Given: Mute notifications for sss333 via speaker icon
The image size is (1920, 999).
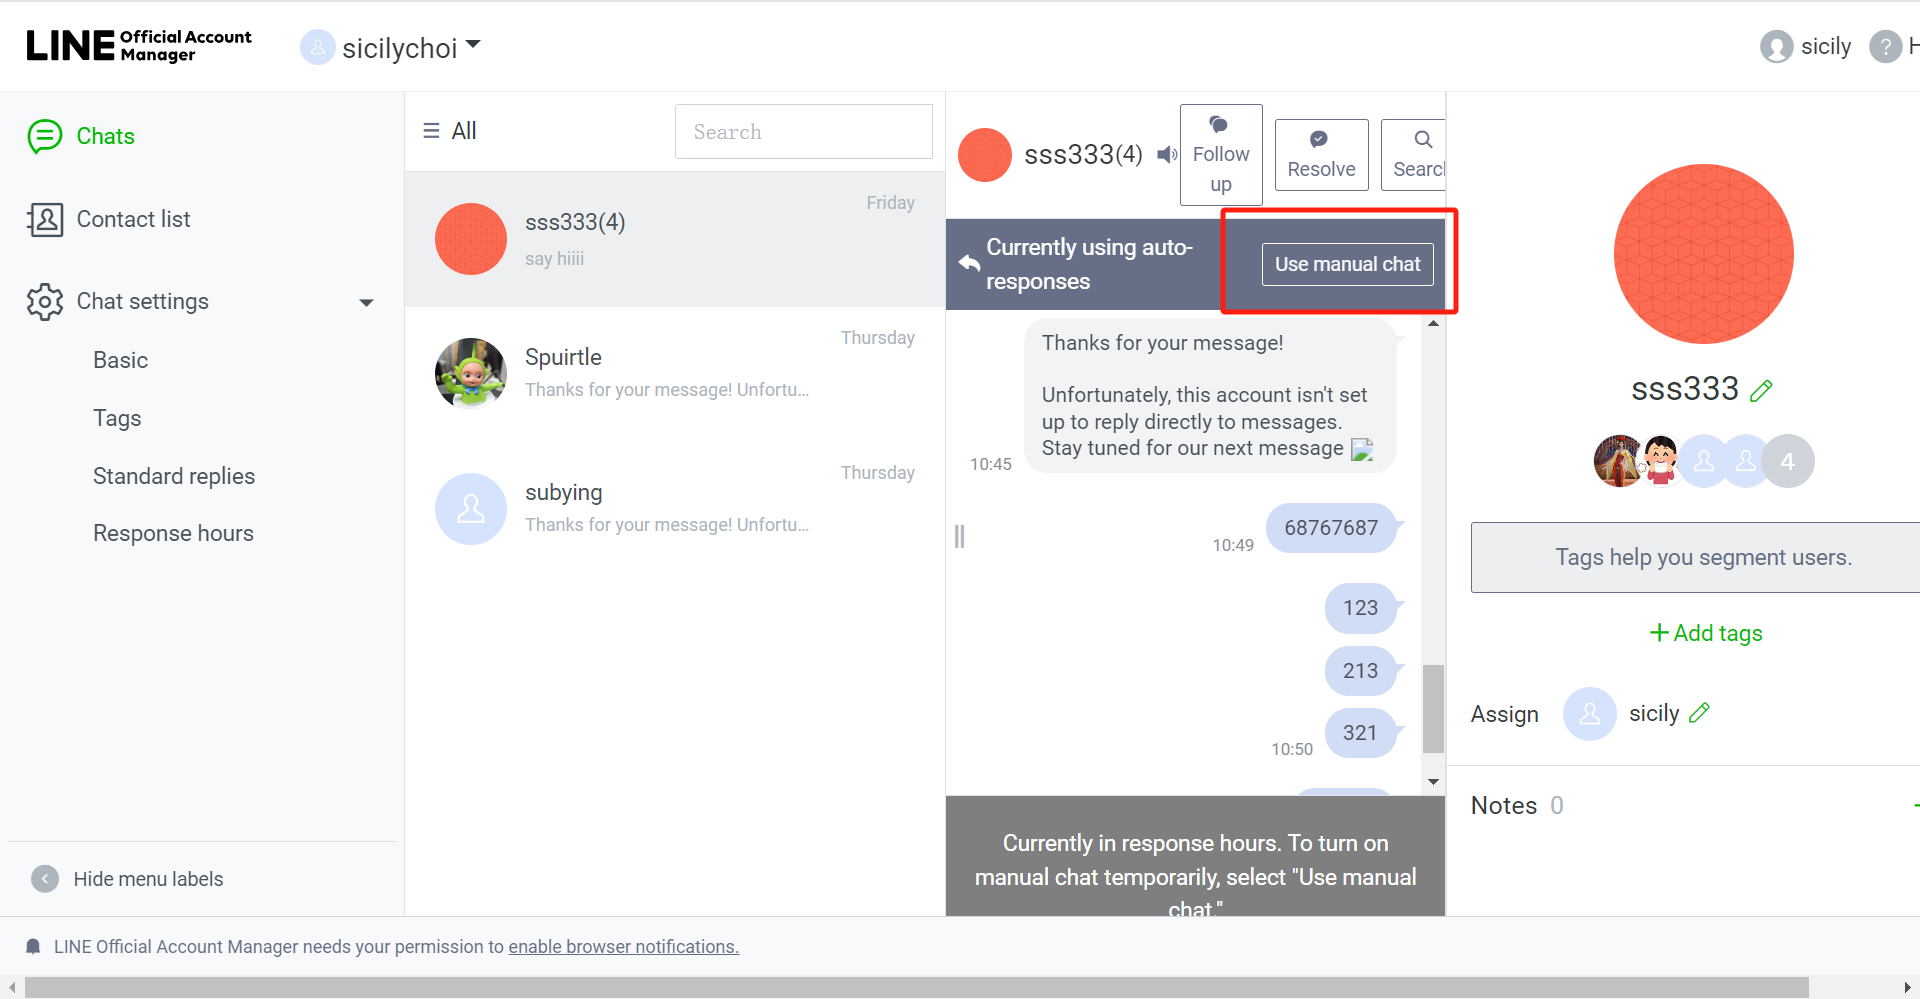Looking at the screenshot, I should [x=1165, y=155].
